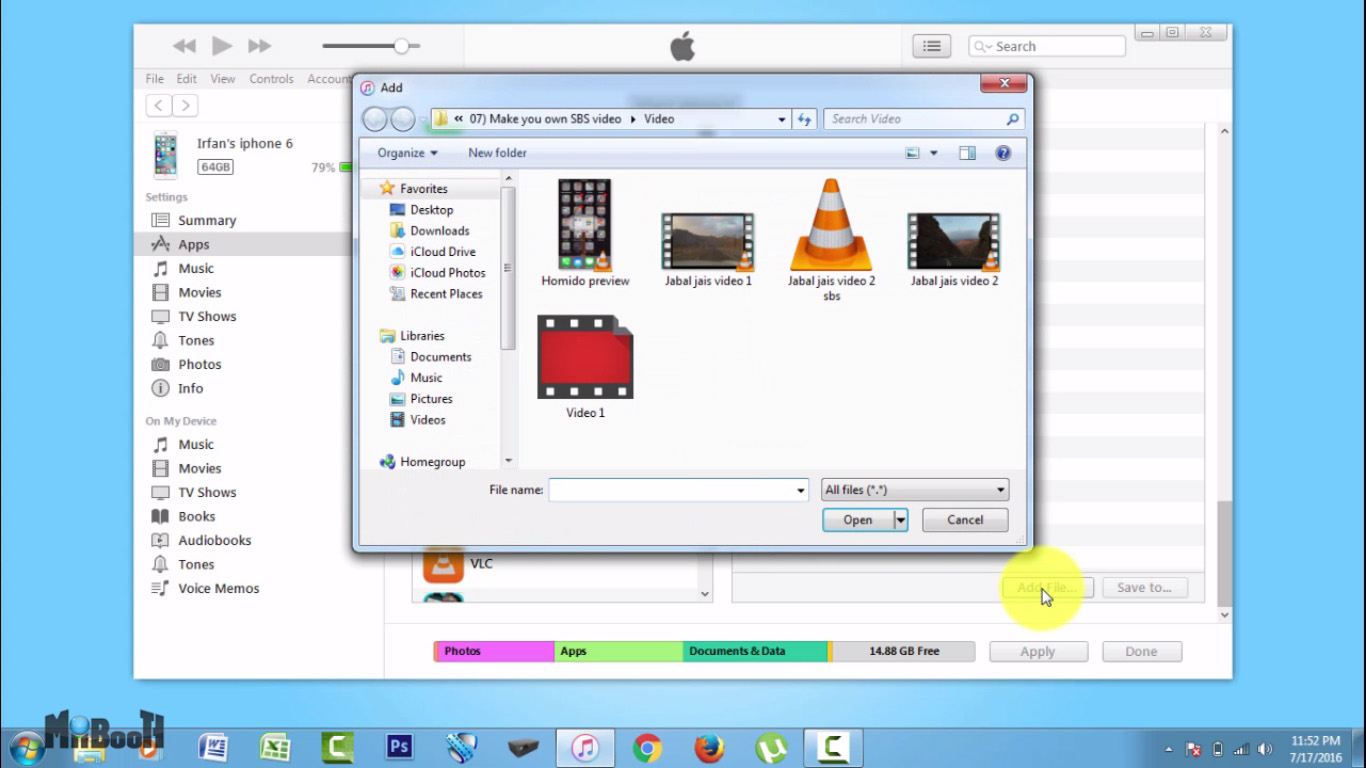This screenshot has height=768, width=1366.
Task: Click the iTunes Search field
Action: click(x=1047, y=46)
